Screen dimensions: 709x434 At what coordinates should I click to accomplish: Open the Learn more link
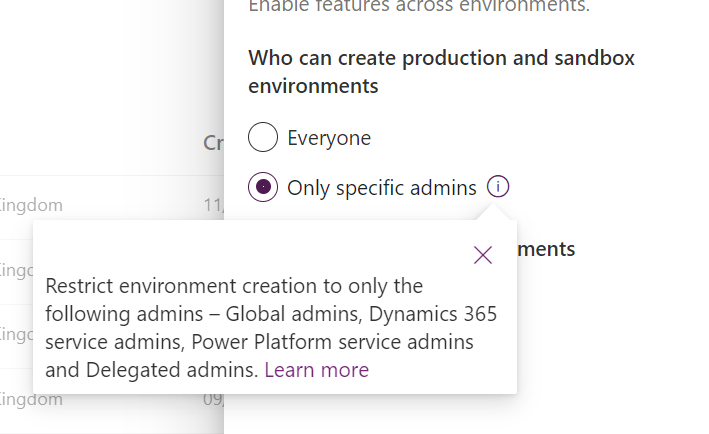(317, 370)
